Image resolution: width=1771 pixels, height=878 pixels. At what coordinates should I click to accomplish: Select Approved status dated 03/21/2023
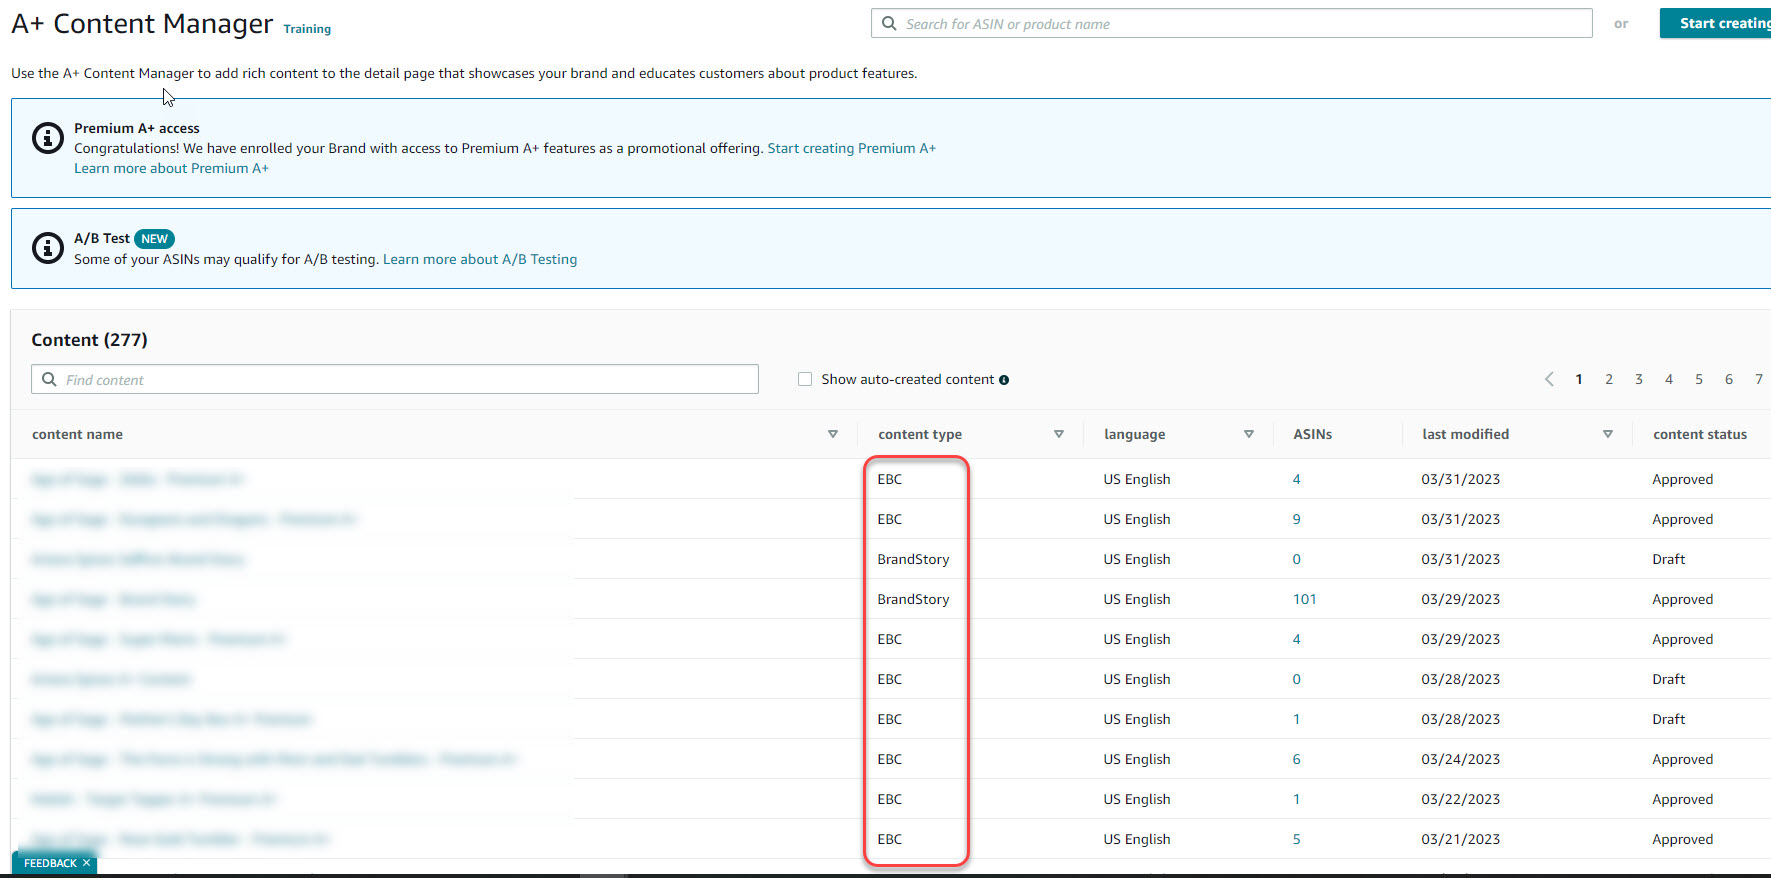[x=1683, y=839]
